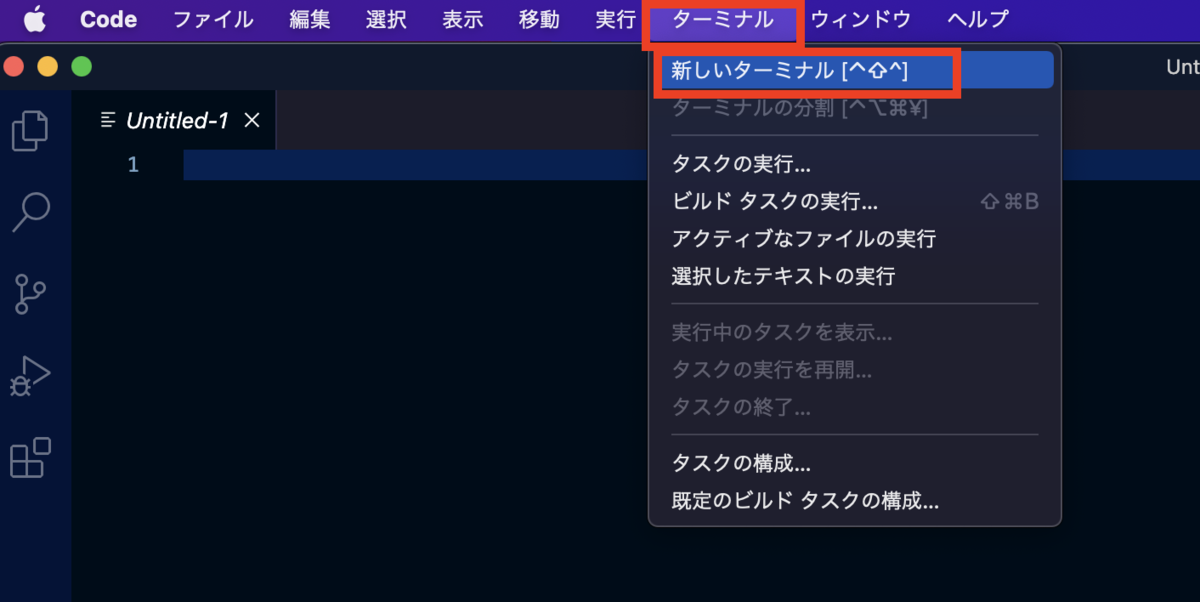The width and height of the screenshot is (1200, 602).
Task: Choose タスクの構成... entry
Action: tap(855, 464)
